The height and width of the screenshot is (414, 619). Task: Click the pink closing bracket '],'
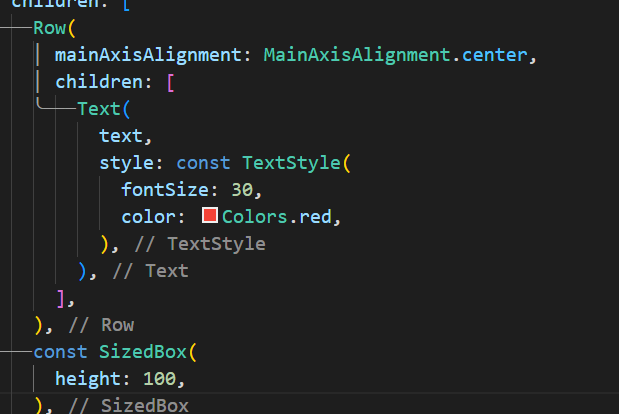(65, 299)
